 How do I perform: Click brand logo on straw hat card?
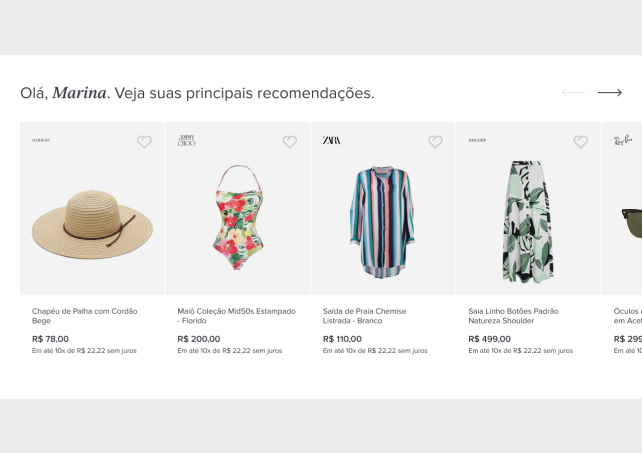click(x=40, y=141)
